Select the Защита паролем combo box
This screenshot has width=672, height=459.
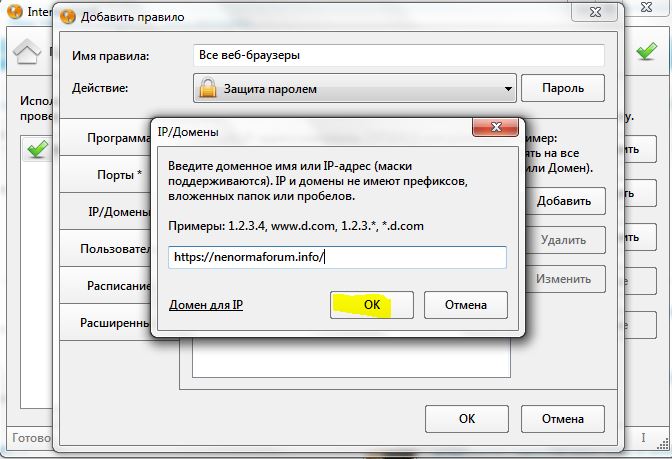[x=353, y=89]
